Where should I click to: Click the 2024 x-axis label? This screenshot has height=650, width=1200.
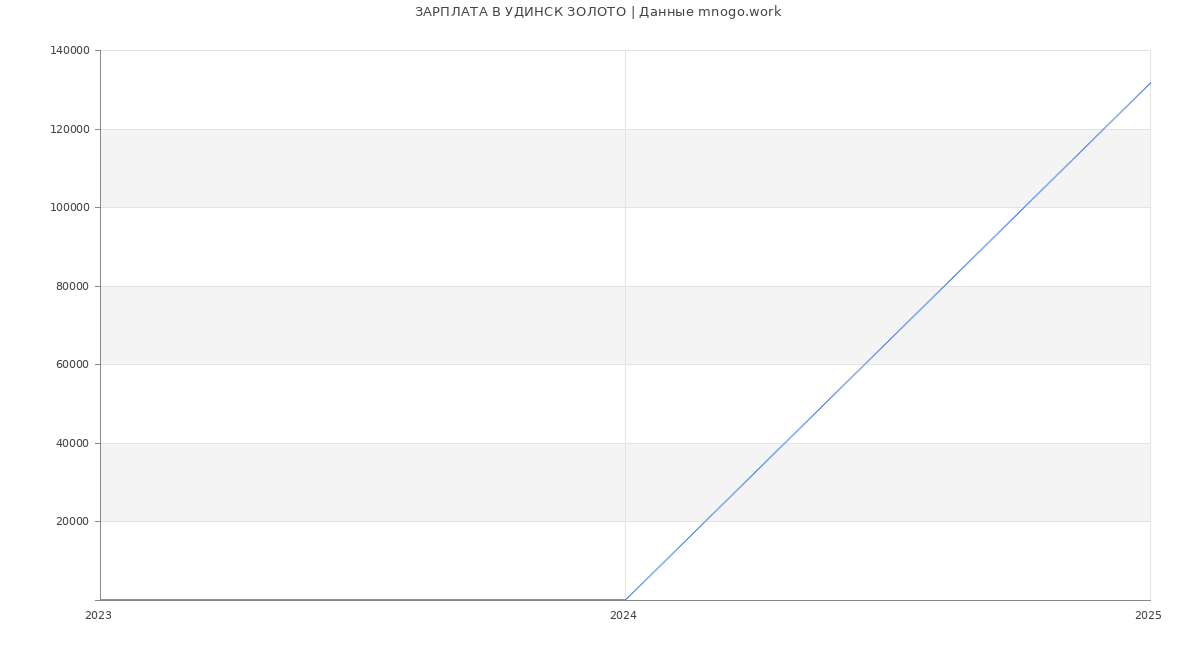pyautogui.click(x=623, y=616)
